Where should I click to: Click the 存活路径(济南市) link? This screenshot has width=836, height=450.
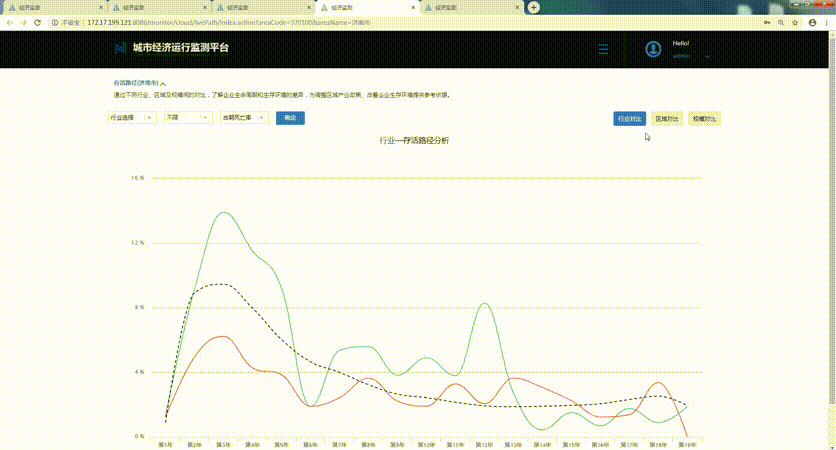tap(136, 83)
